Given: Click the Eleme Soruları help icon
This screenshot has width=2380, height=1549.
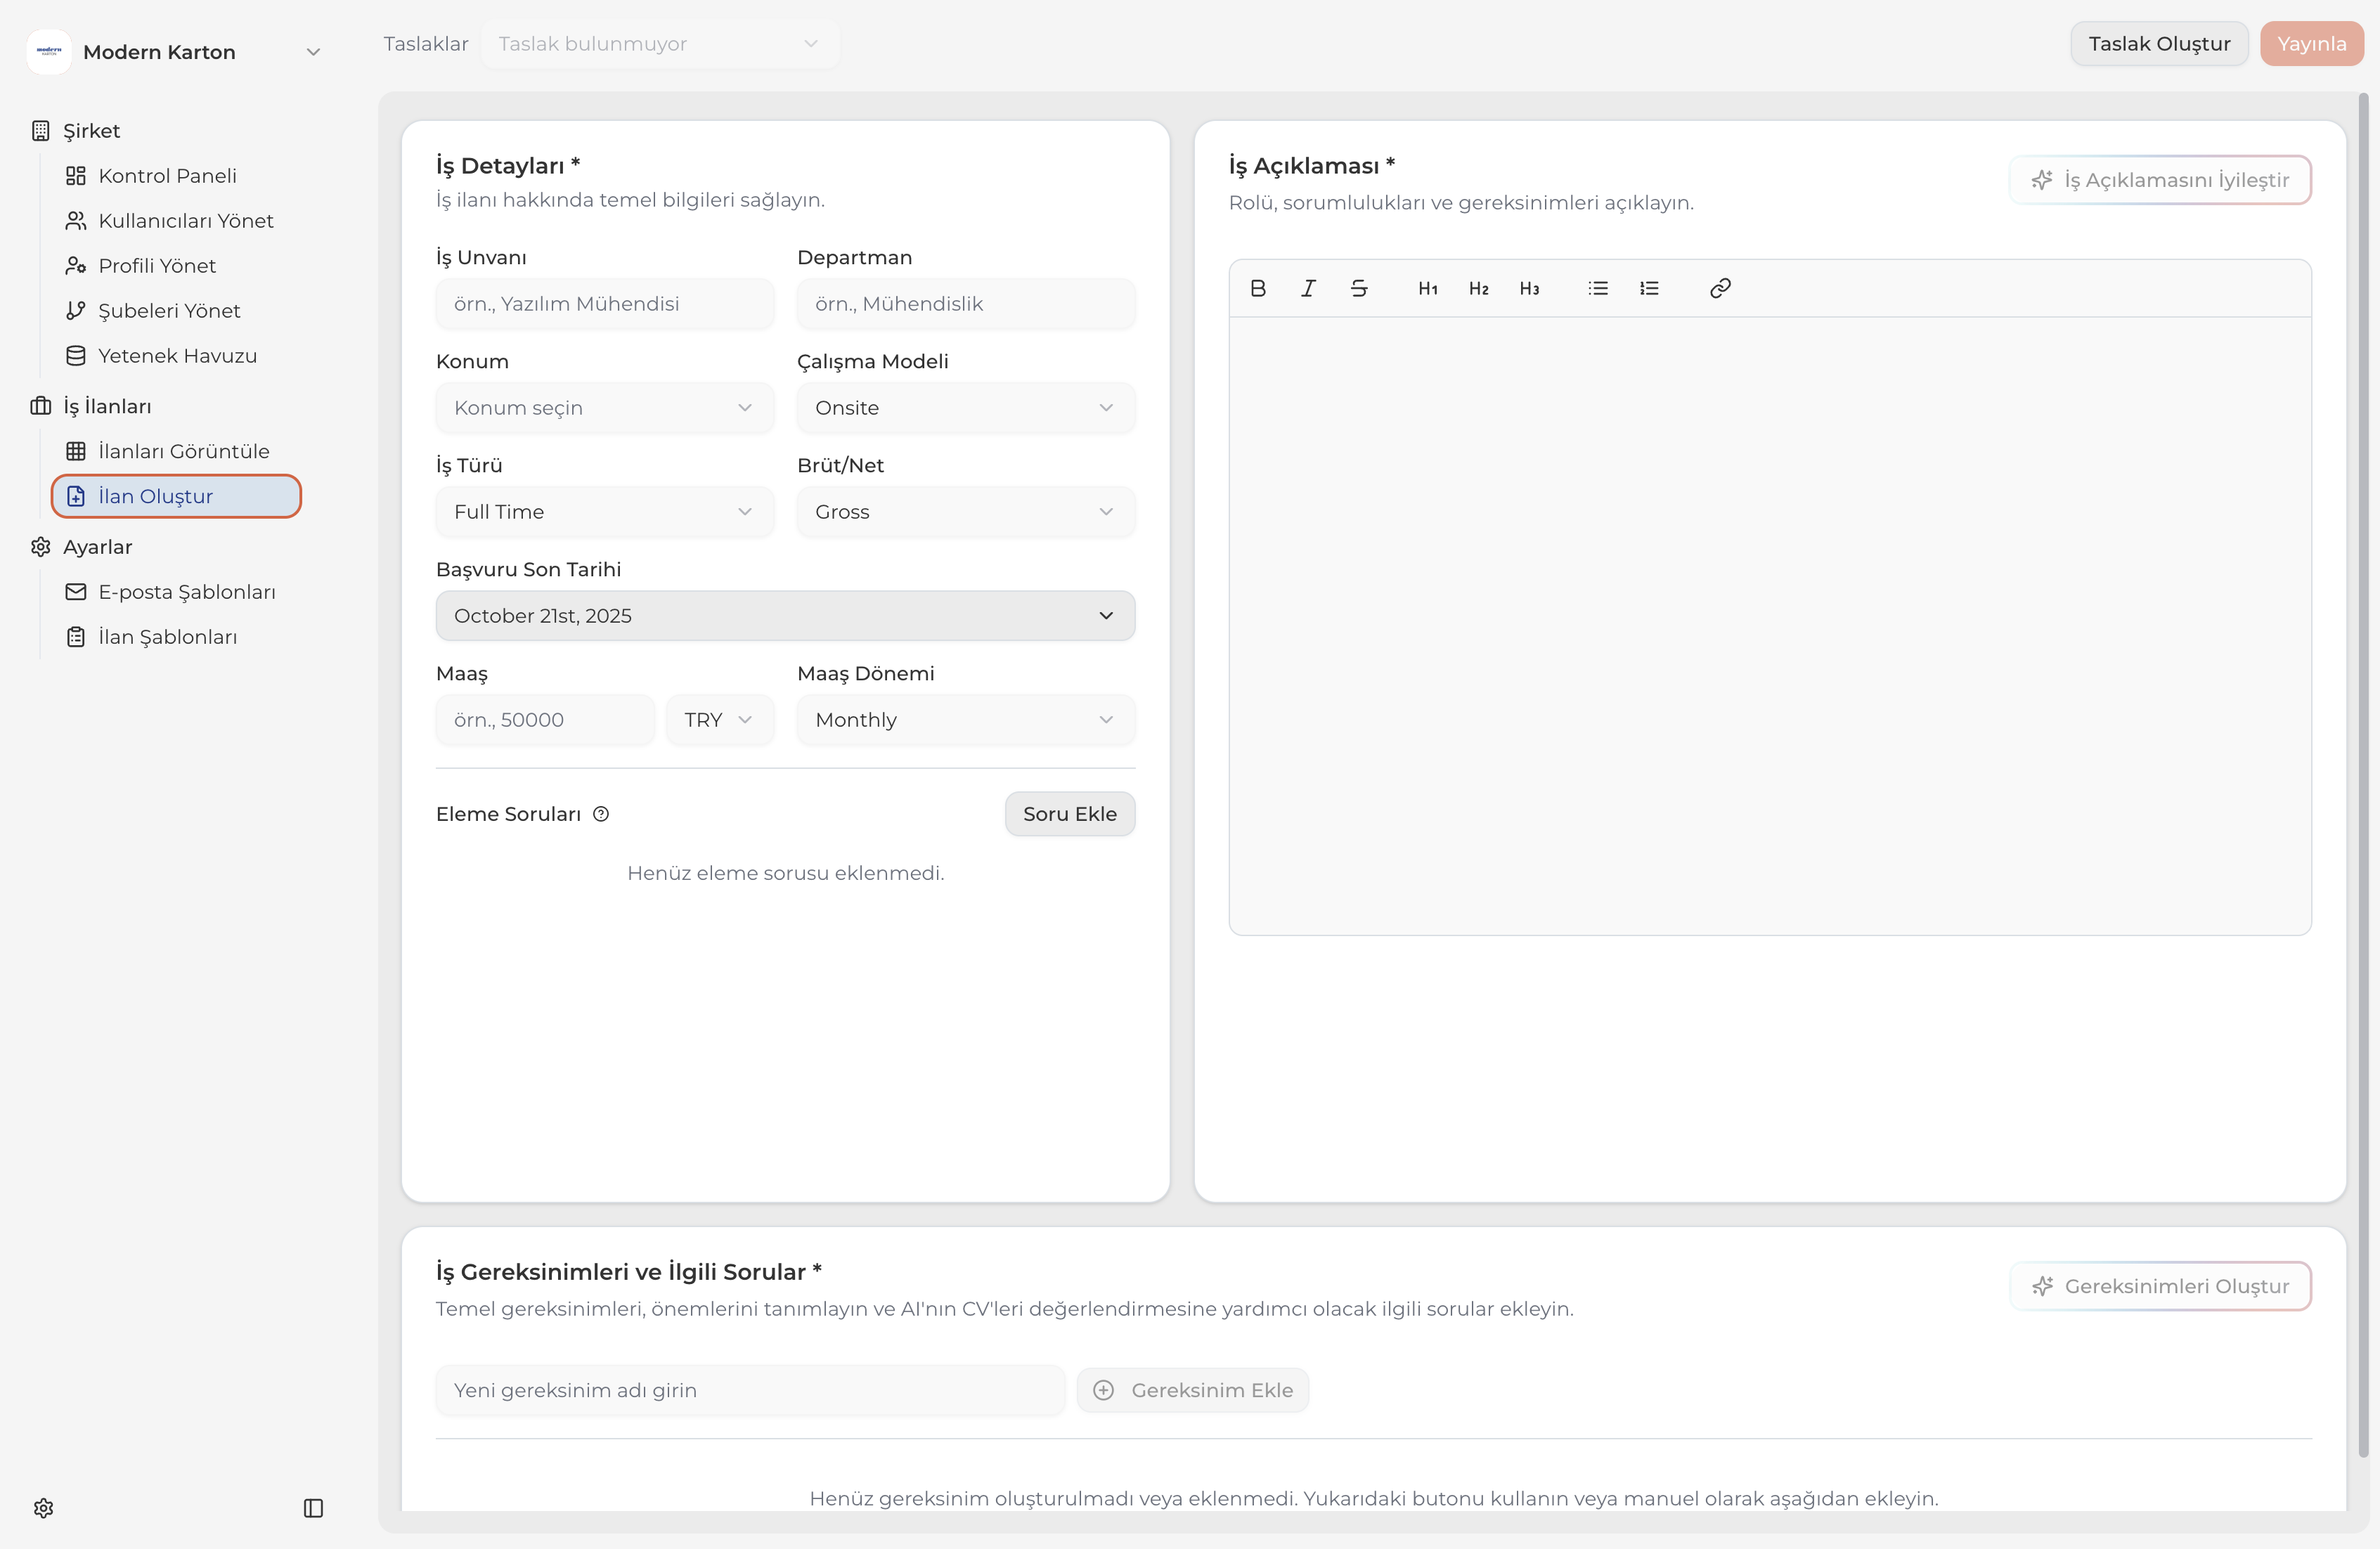Looking at the screenshot, I should (601, 814).
